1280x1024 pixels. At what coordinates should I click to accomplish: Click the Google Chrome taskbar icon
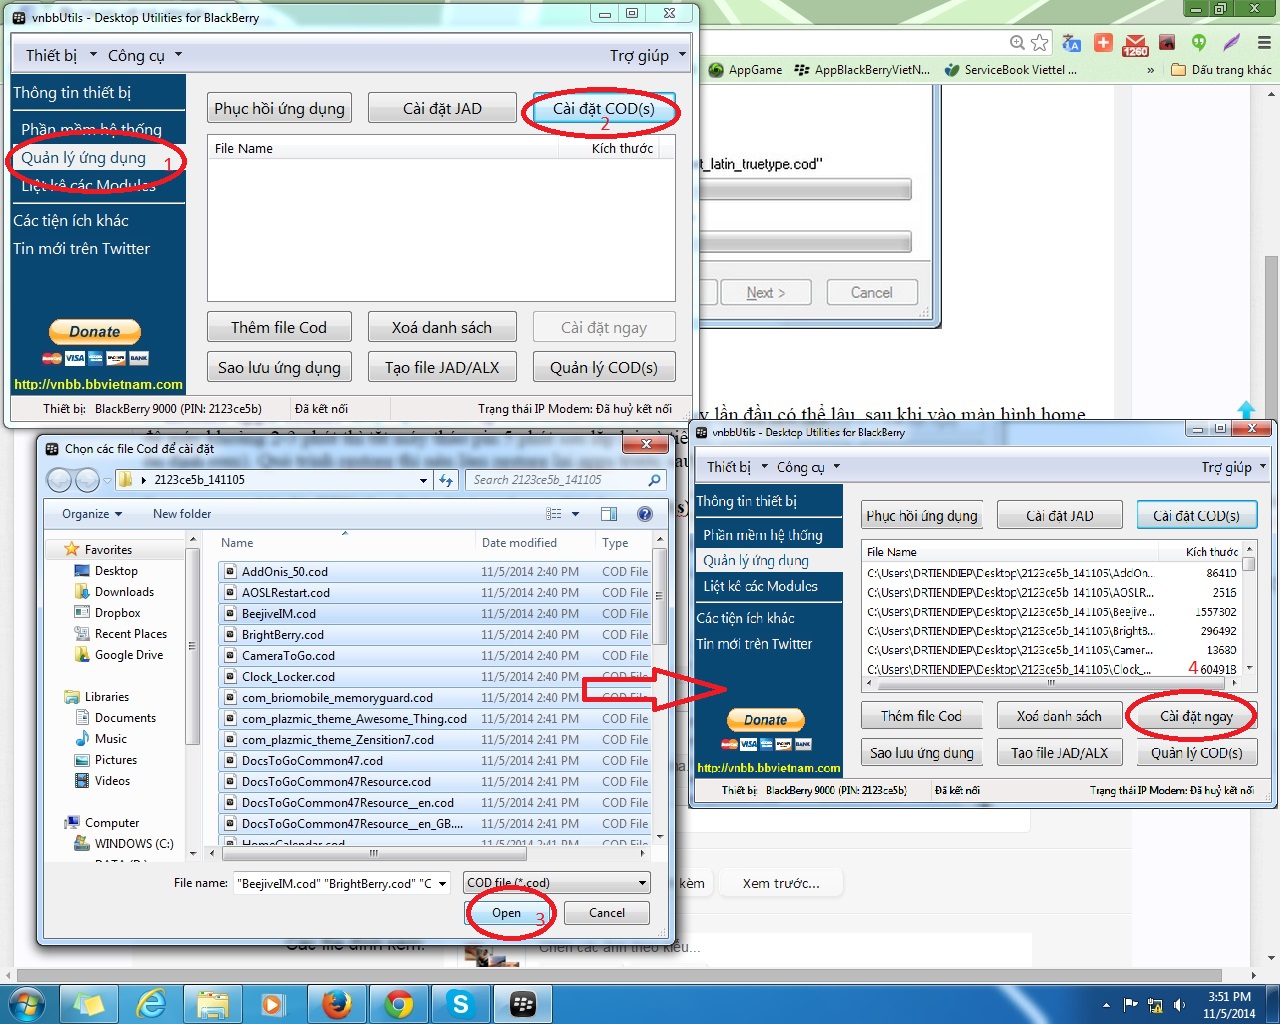pos(399,1003)
